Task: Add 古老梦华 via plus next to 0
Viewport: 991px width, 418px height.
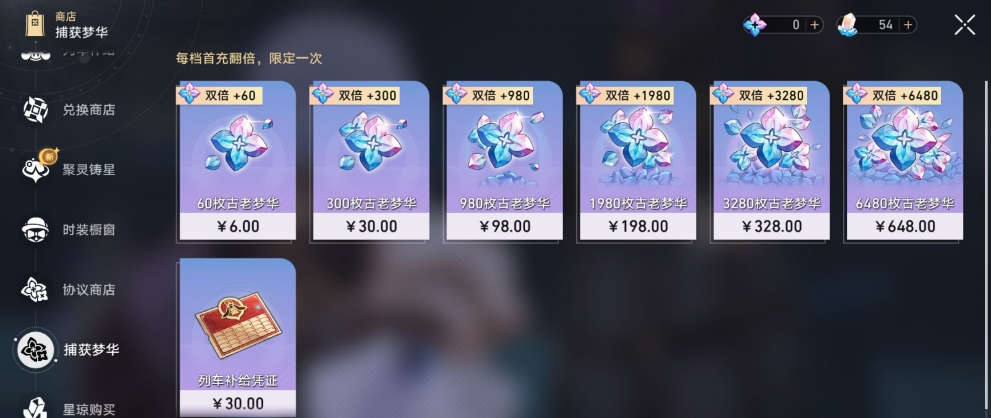Action: pos(814,25)
